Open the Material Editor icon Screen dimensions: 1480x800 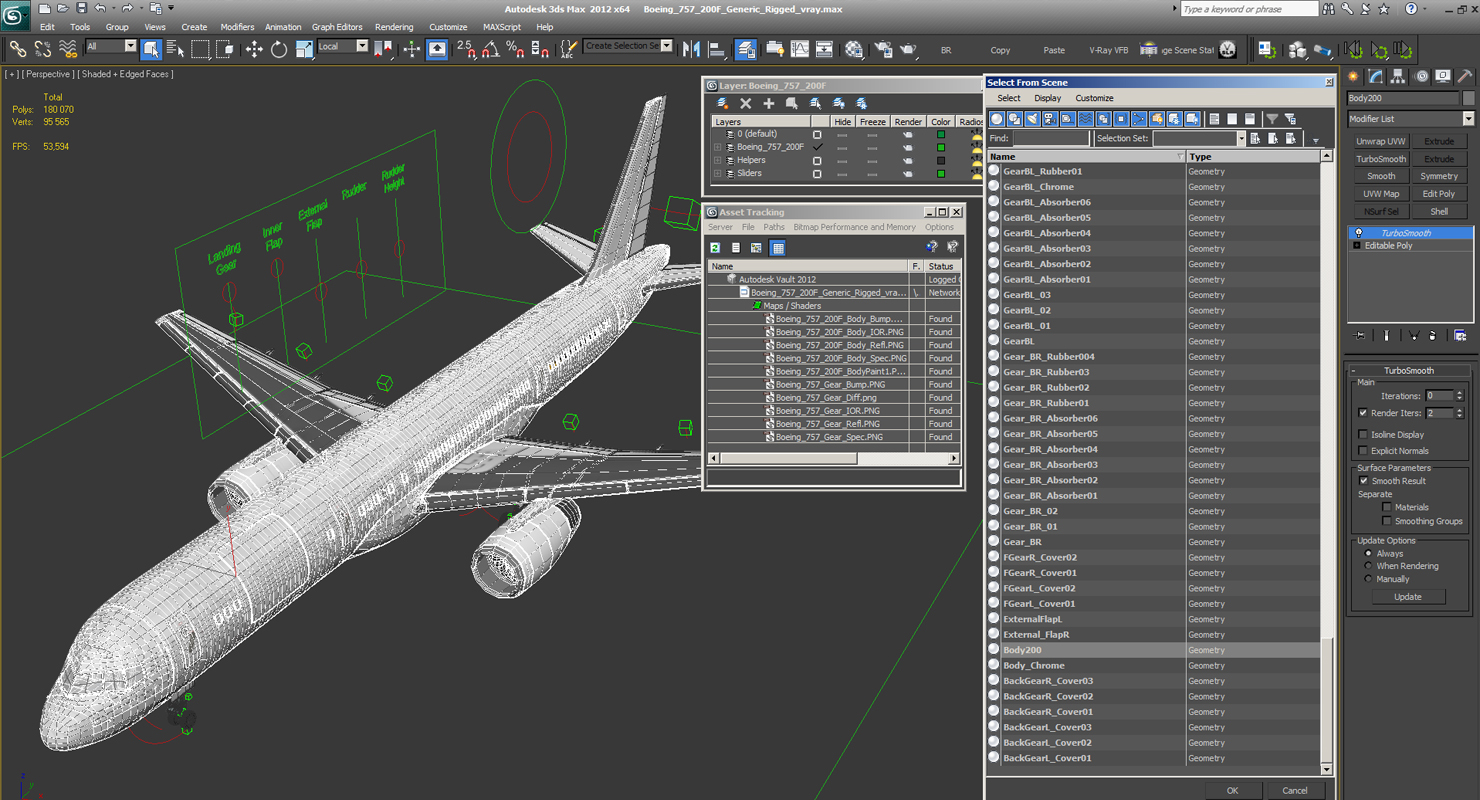click(853, 48)
